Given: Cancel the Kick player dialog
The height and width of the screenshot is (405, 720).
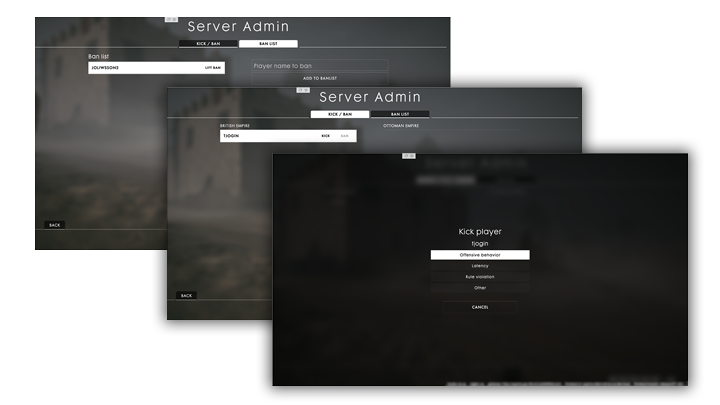Looking at the screenshot, I should (x=480, y=308).
